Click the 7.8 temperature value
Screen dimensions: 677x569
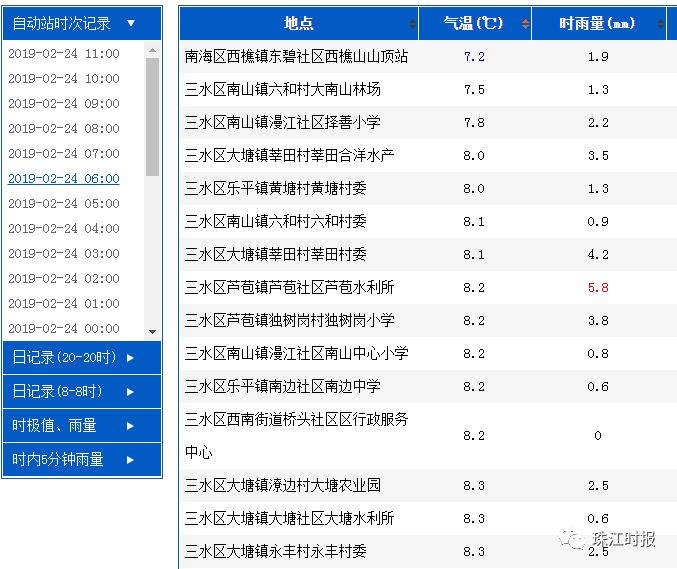click(x=474, y=123)
